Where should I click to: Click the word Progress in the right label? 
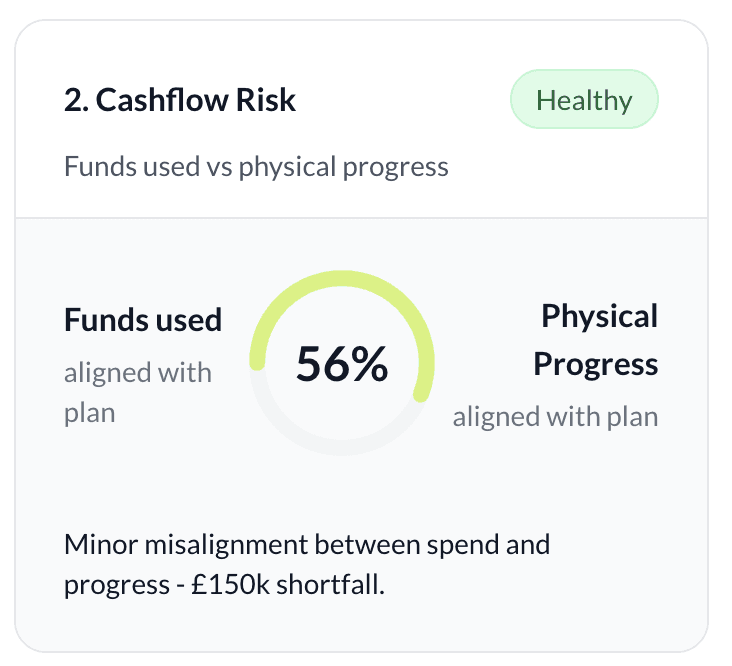[596, 365]
